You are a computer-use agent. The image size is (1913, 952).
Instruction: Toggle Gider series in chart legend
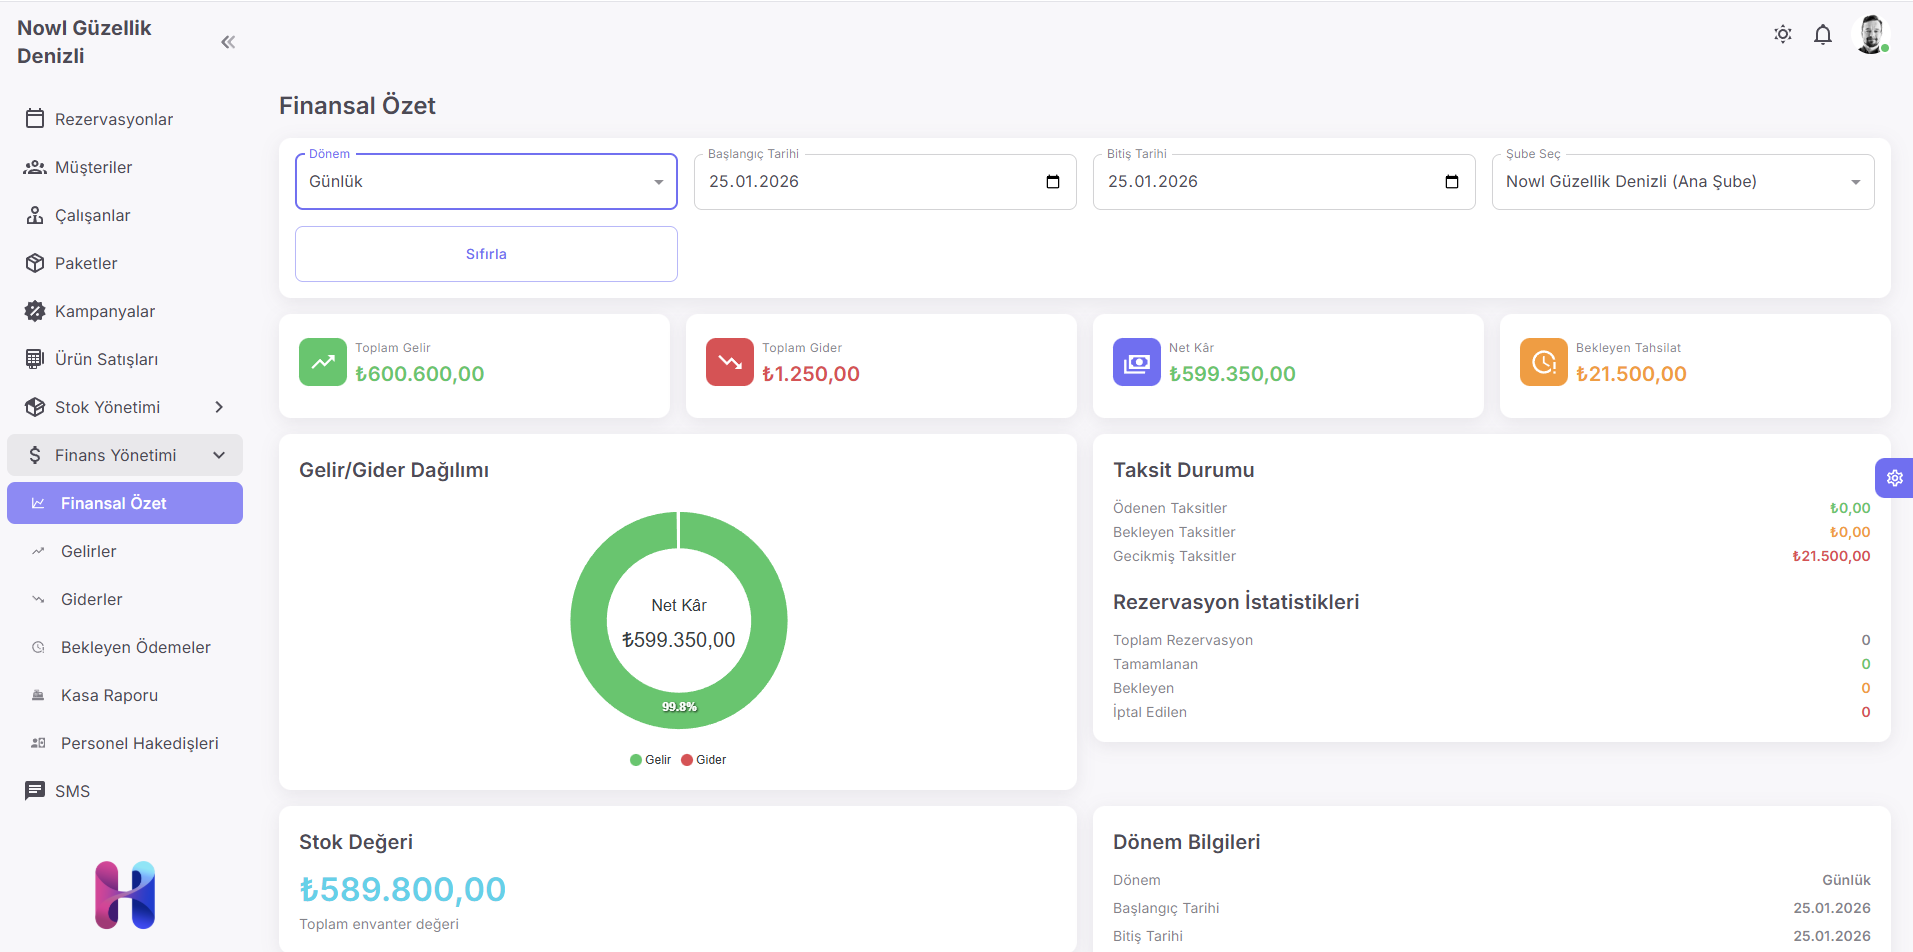[704, 760]
